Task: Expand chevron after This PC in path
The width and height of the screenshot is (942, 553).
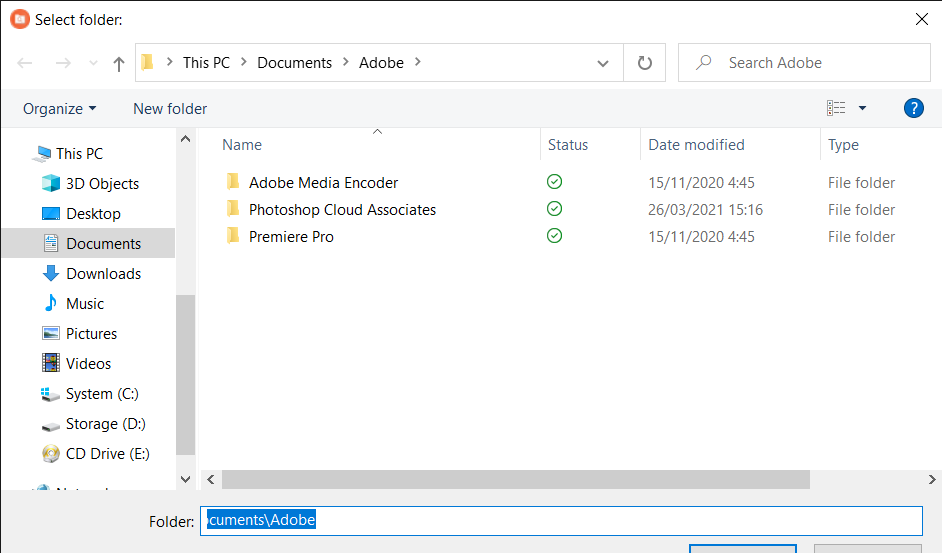Action: tap(244, 62)
